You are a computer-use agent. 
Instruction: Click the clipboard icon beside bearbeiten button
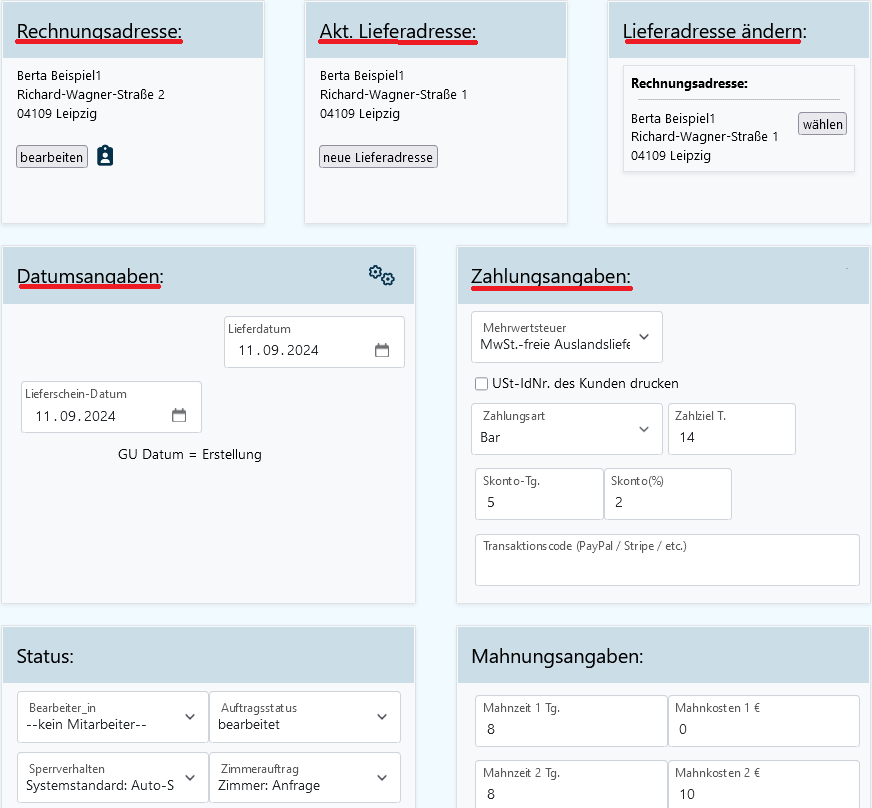pyautogui.click(x=105, y=156)
